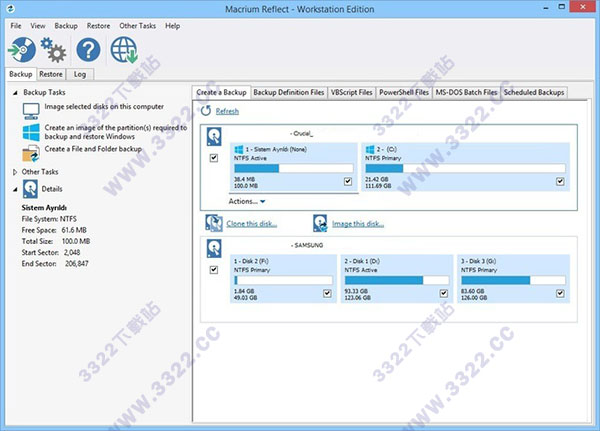Click the Refresh circular arrow icon
Viewport: 600px width, 431px height.
coord(206,111)
